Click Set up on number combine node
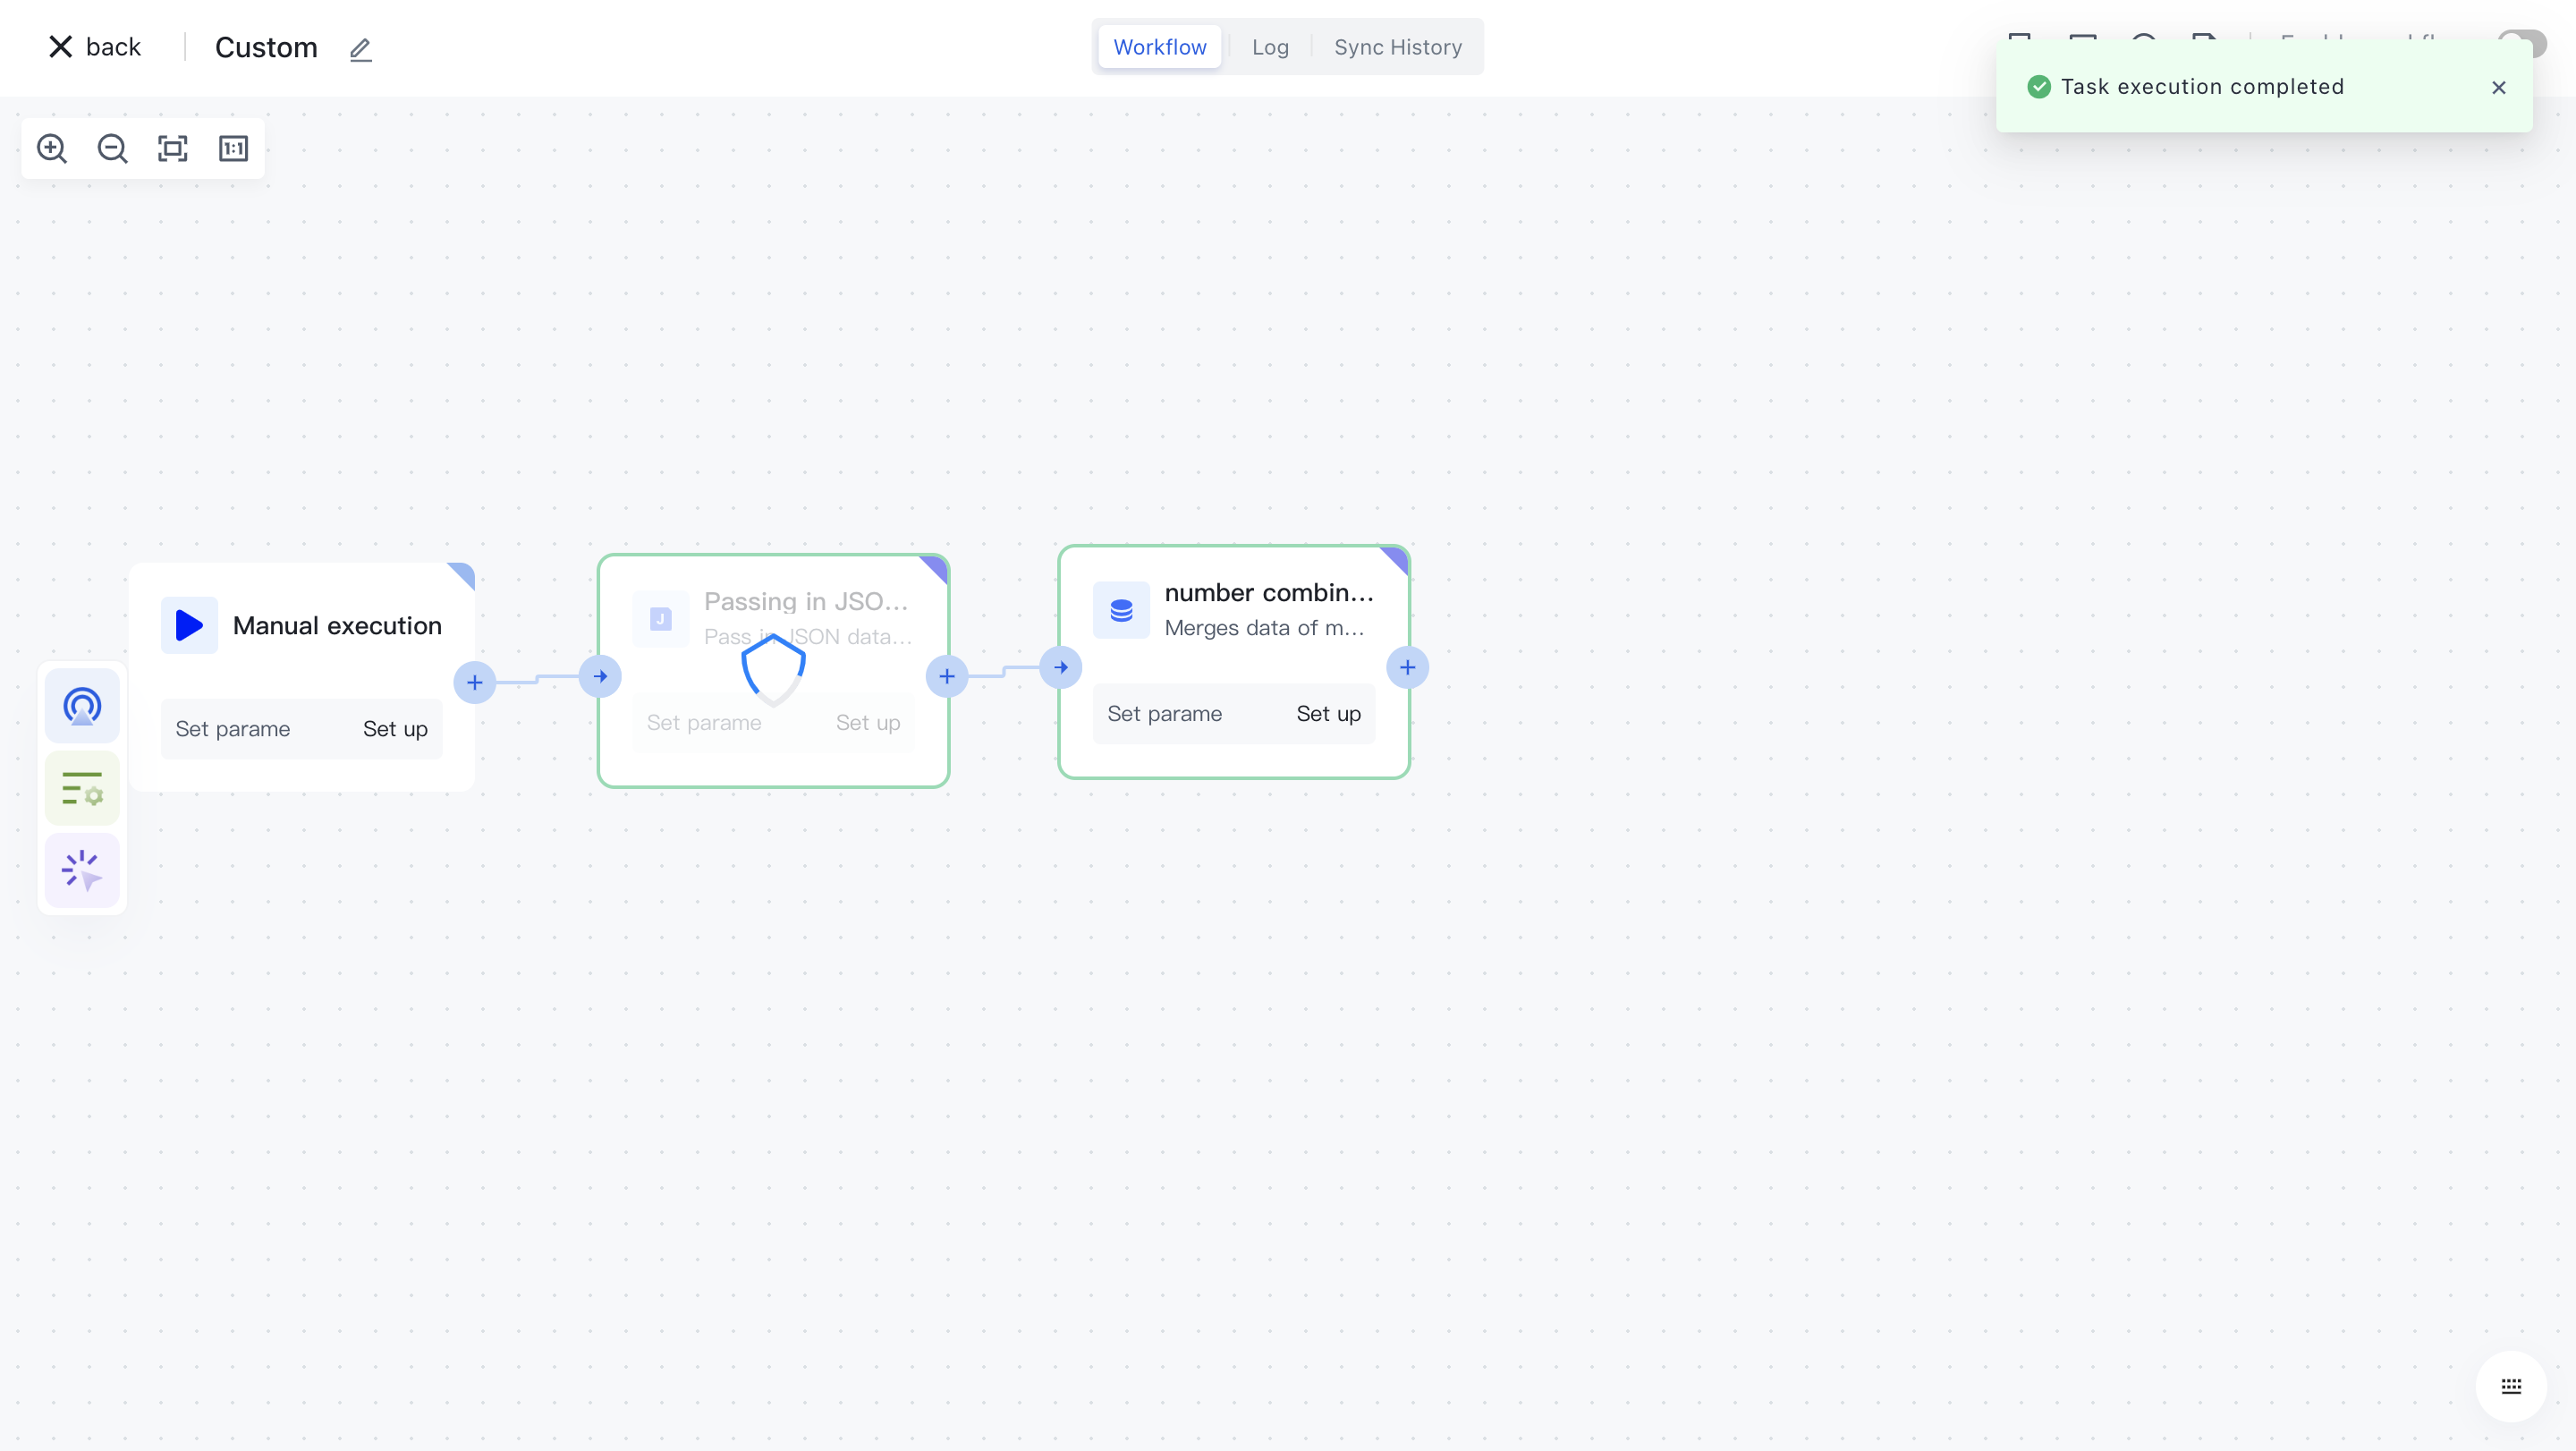 (1328, 714)
